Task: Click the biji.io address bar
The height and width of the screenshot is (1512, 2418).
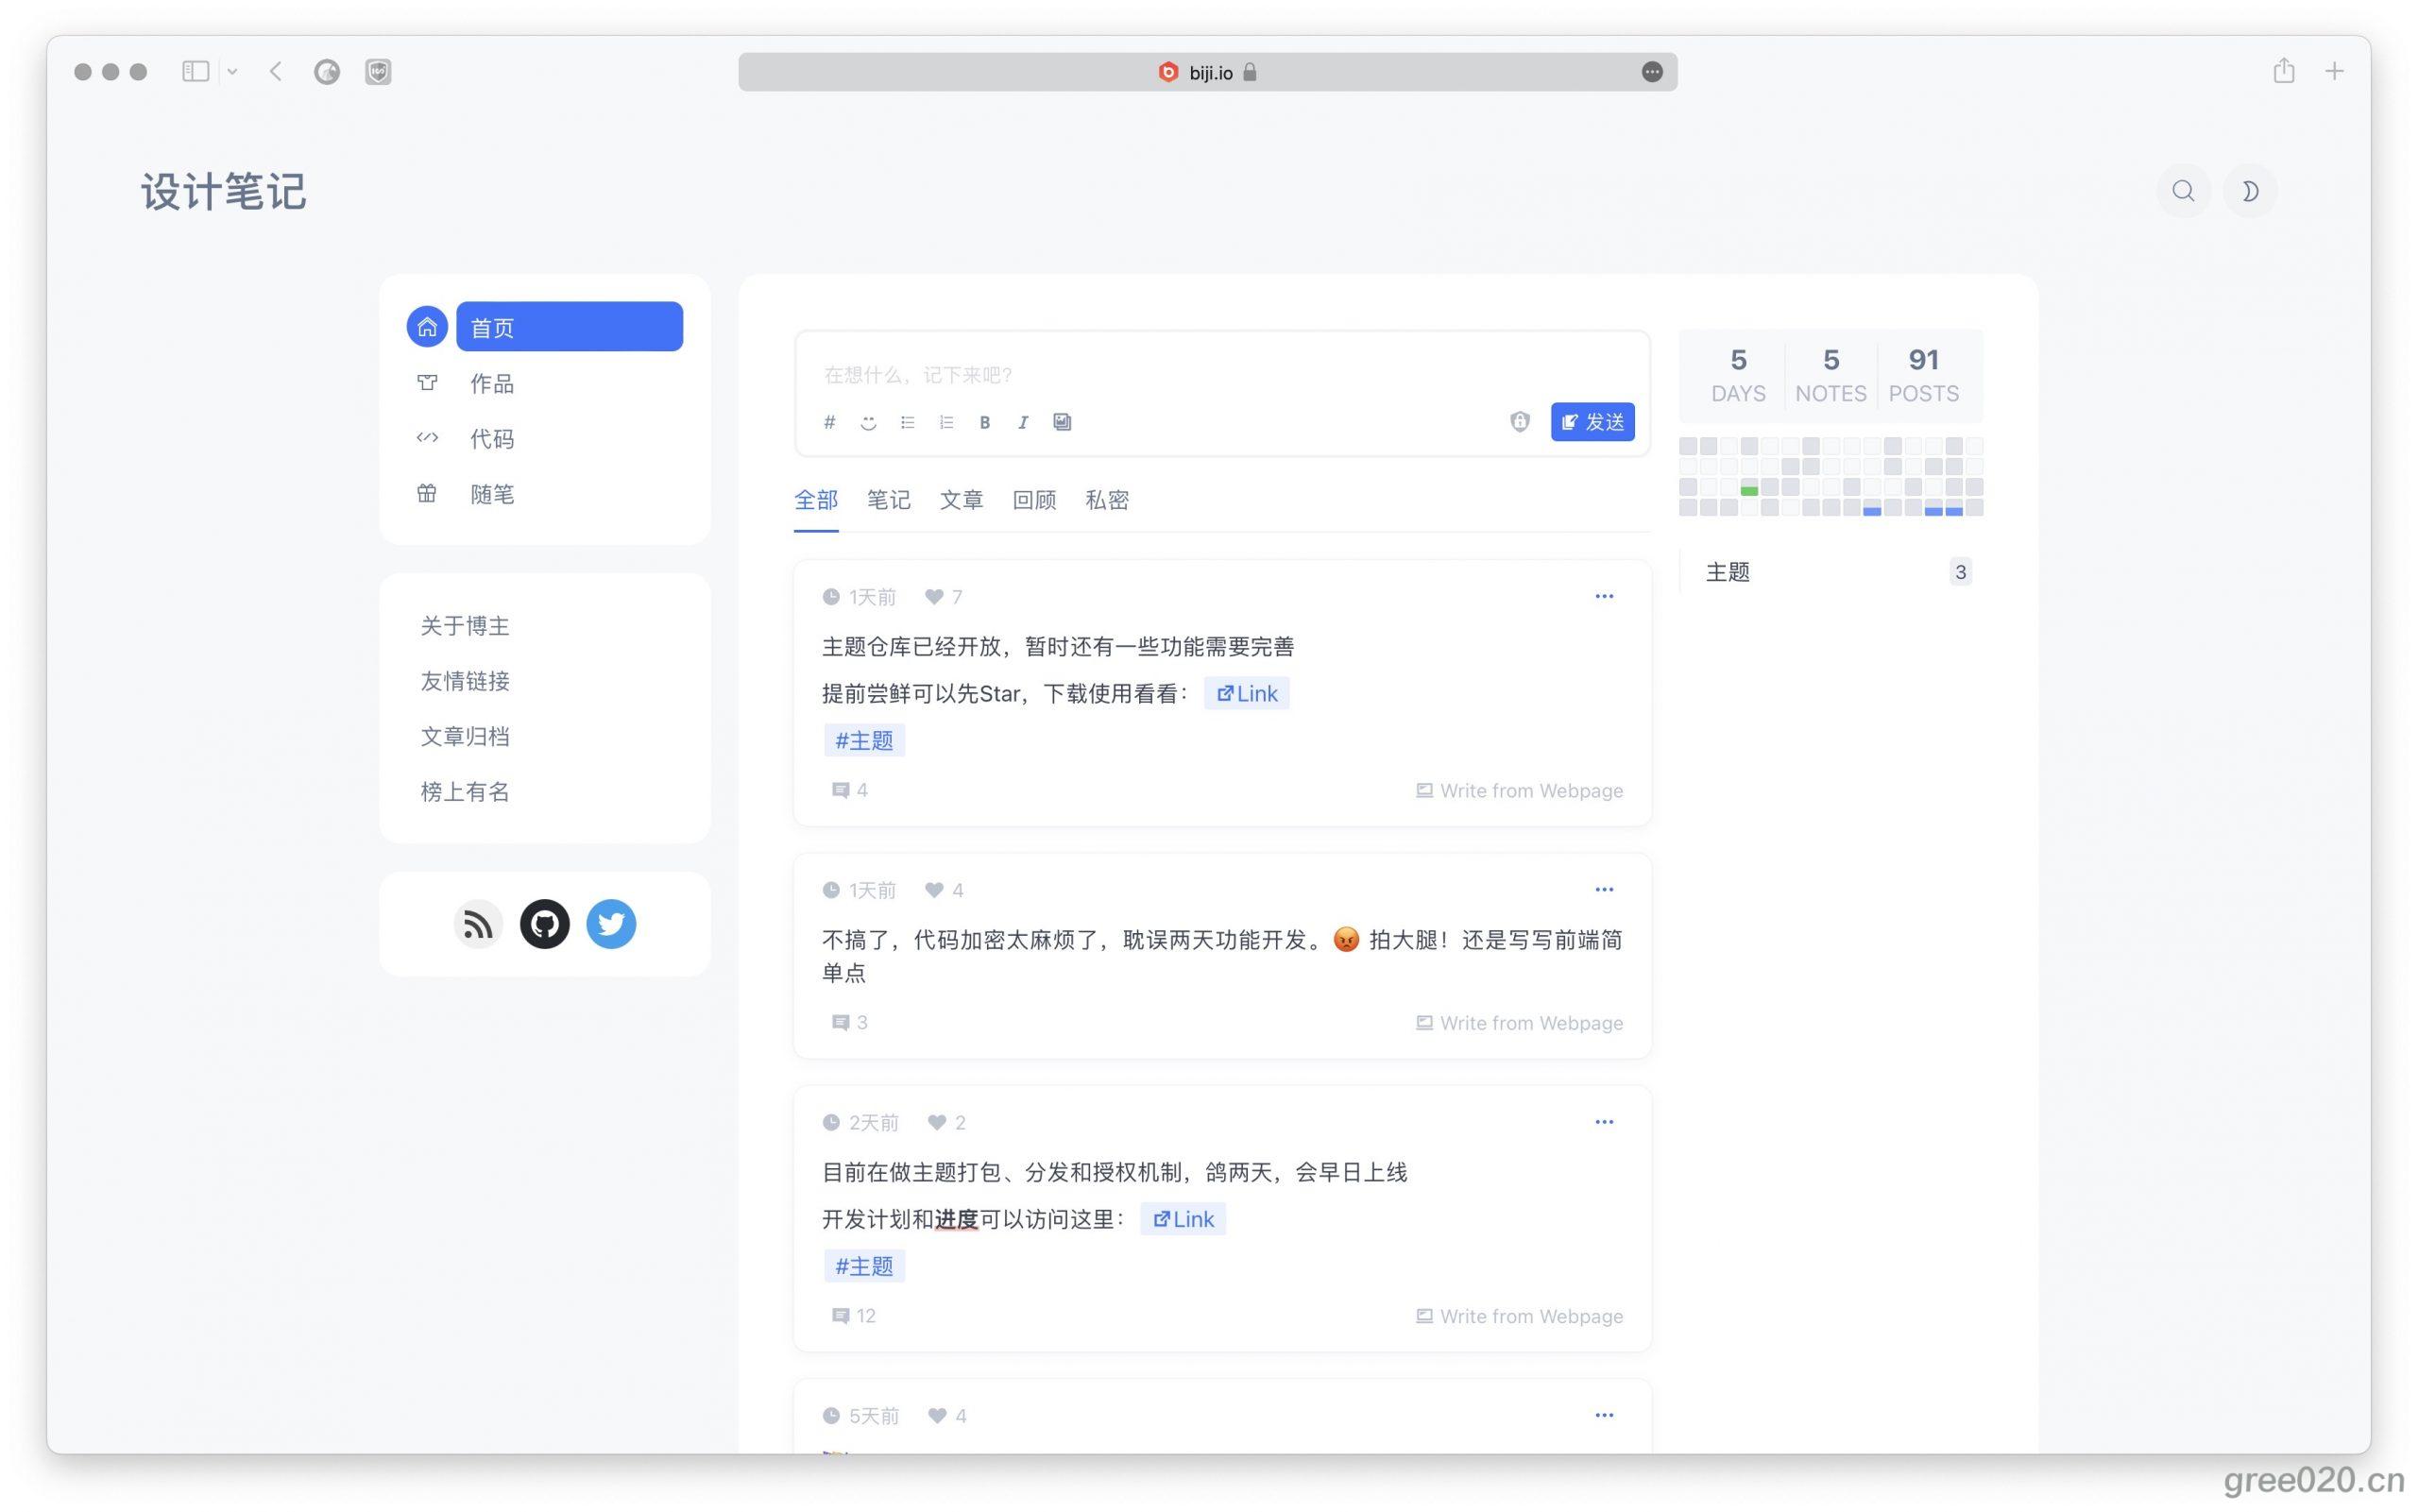Action: (x=1208, y=72)
